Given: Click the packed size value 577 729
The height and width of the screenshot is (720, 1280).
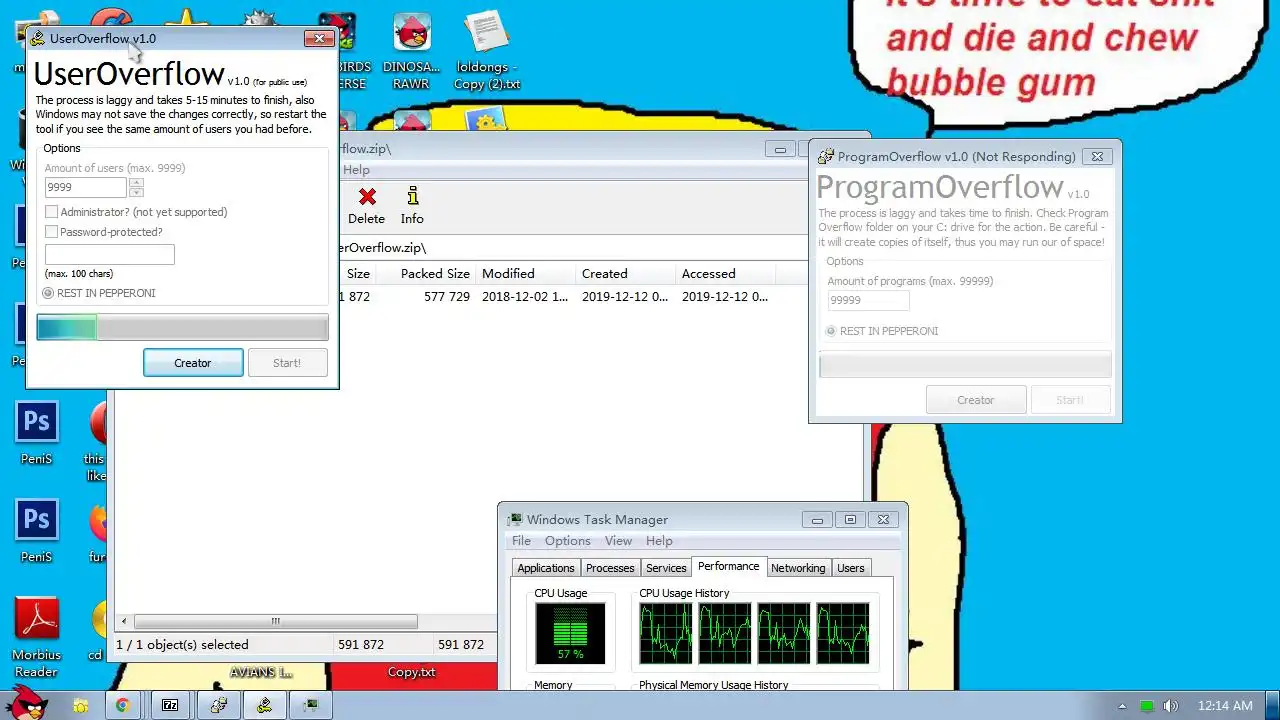Looking at the screenshot, I should 447,297.
